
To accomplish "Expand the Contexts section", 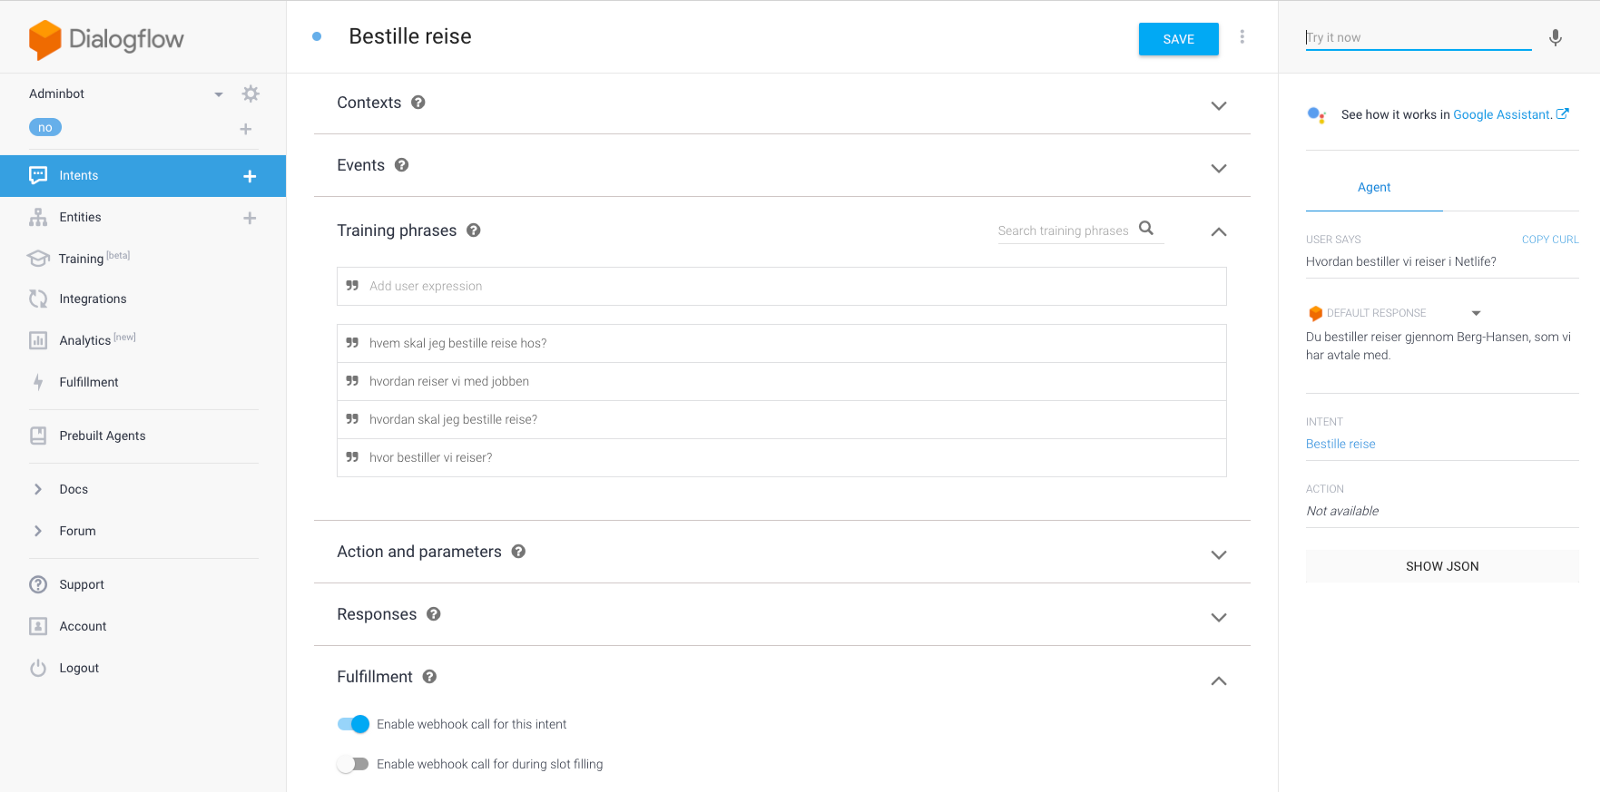I will (1218, 105).
